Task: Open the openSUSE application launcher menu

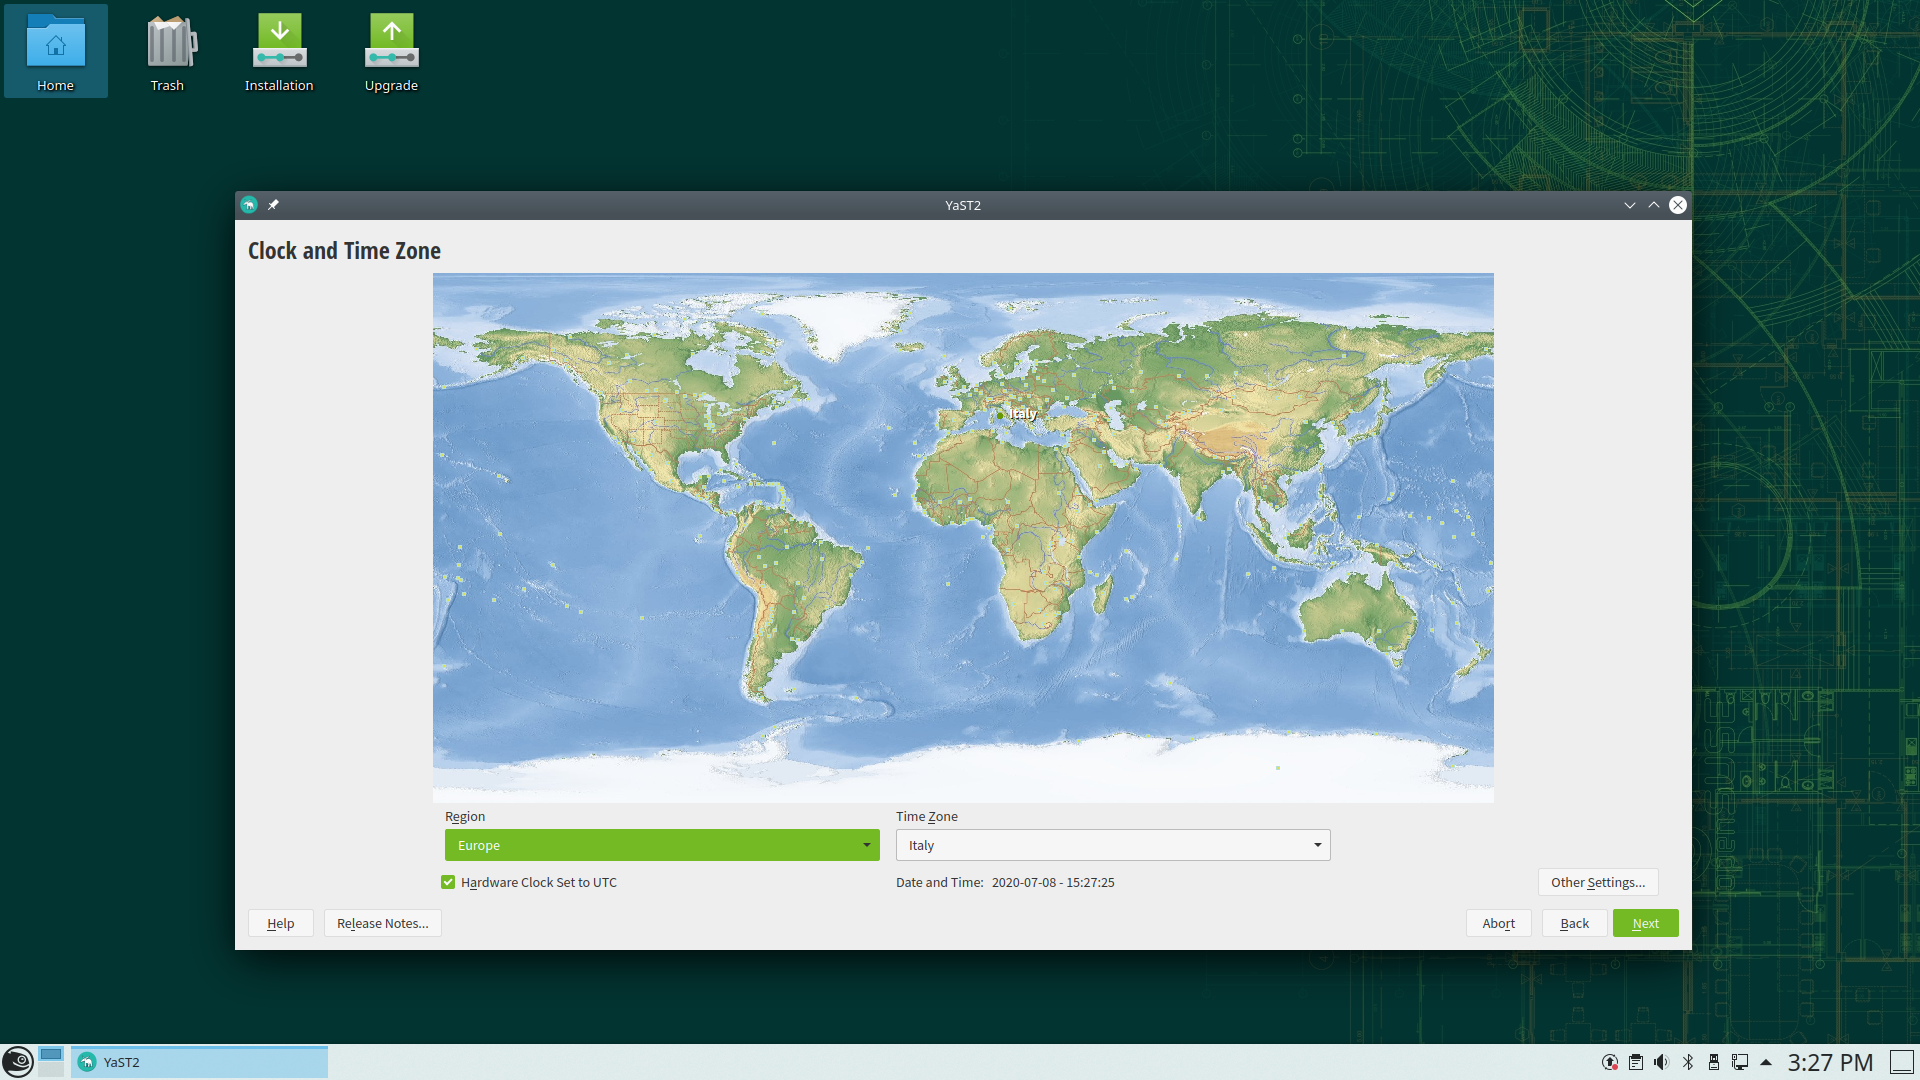Action: click(17, 1061)
